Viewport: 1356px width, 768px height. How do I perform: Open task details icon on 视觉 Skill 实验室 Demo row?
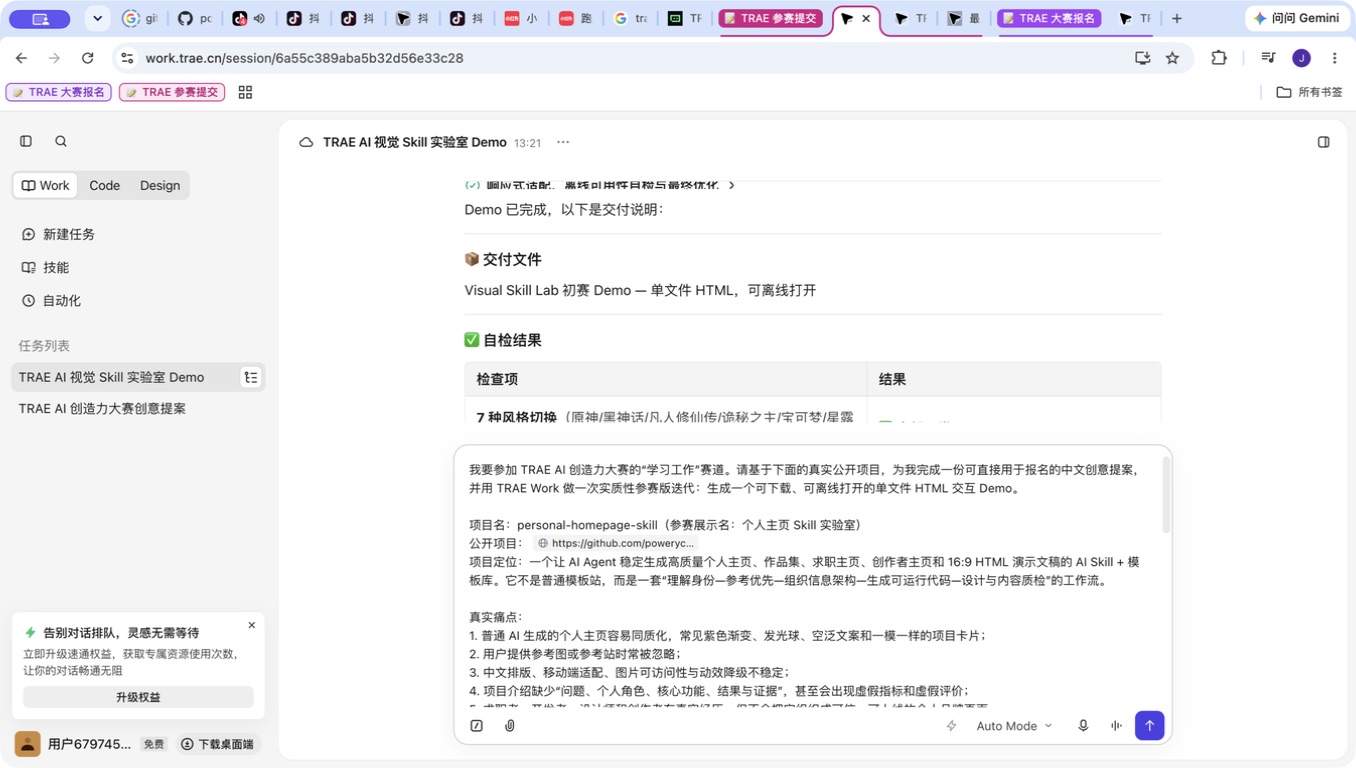pyautogui.click(x=251, y=377)
